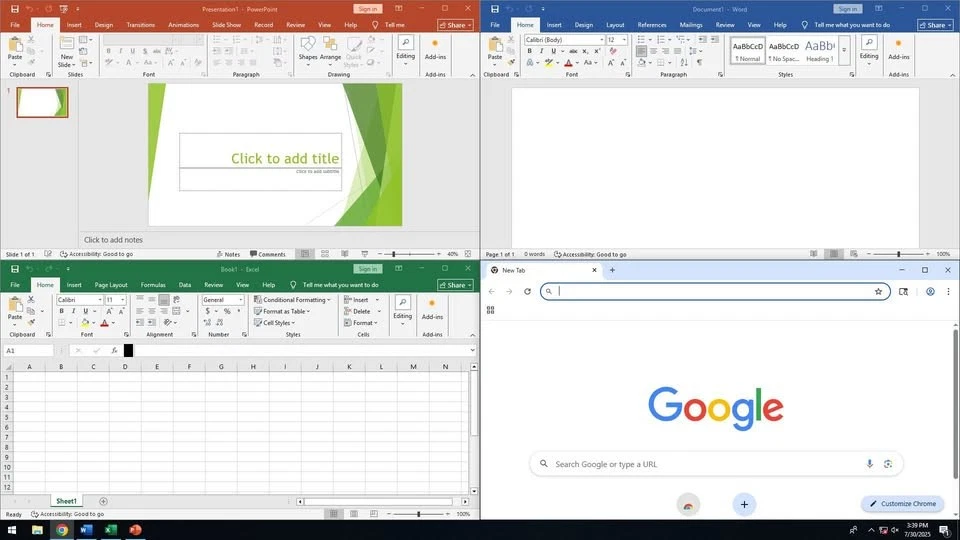Open References tab in Word

652,25
